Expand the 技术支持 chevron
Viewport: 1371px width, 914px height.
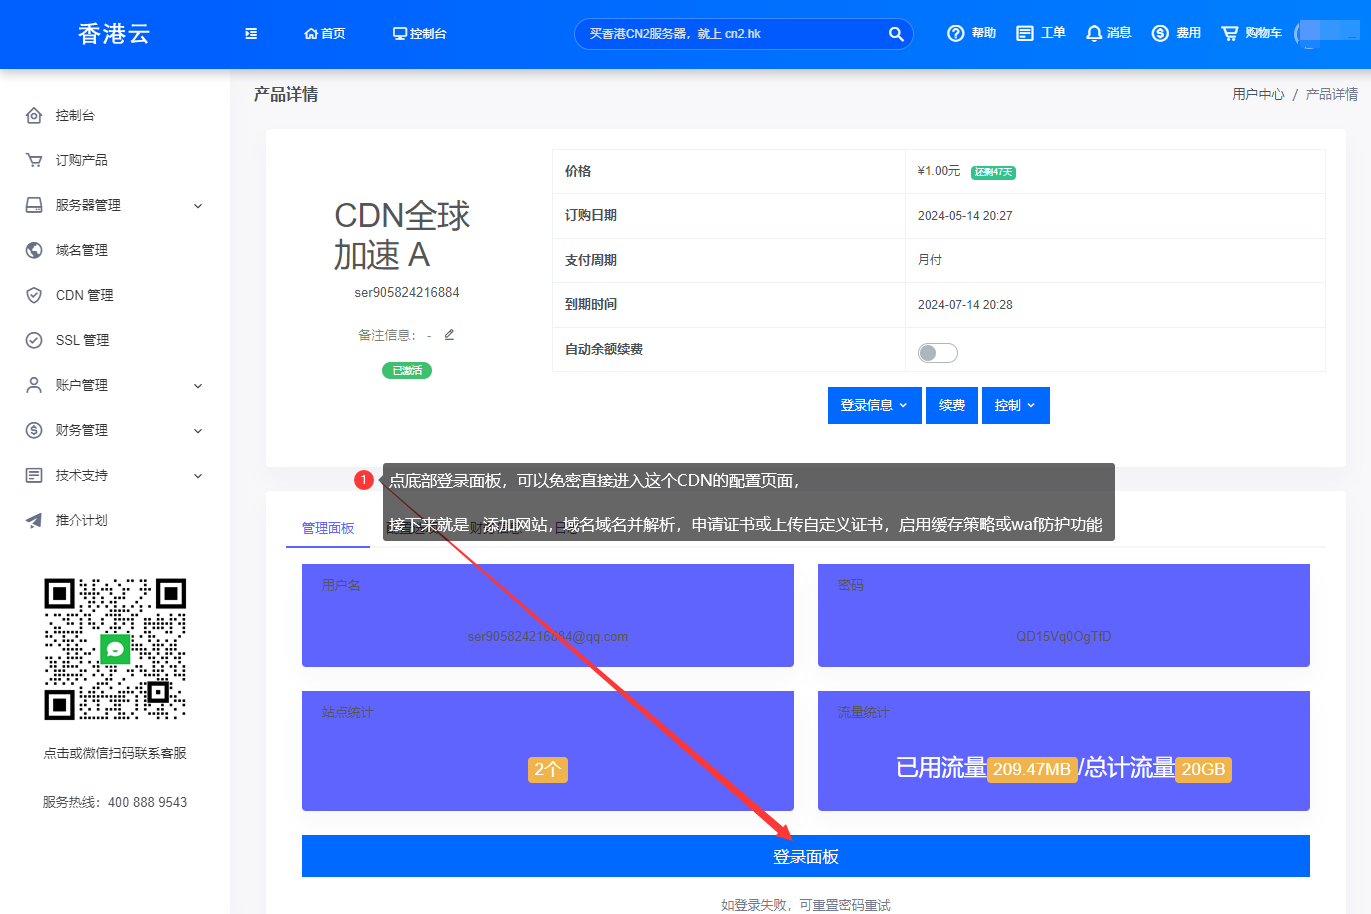(x=198, y=476)
